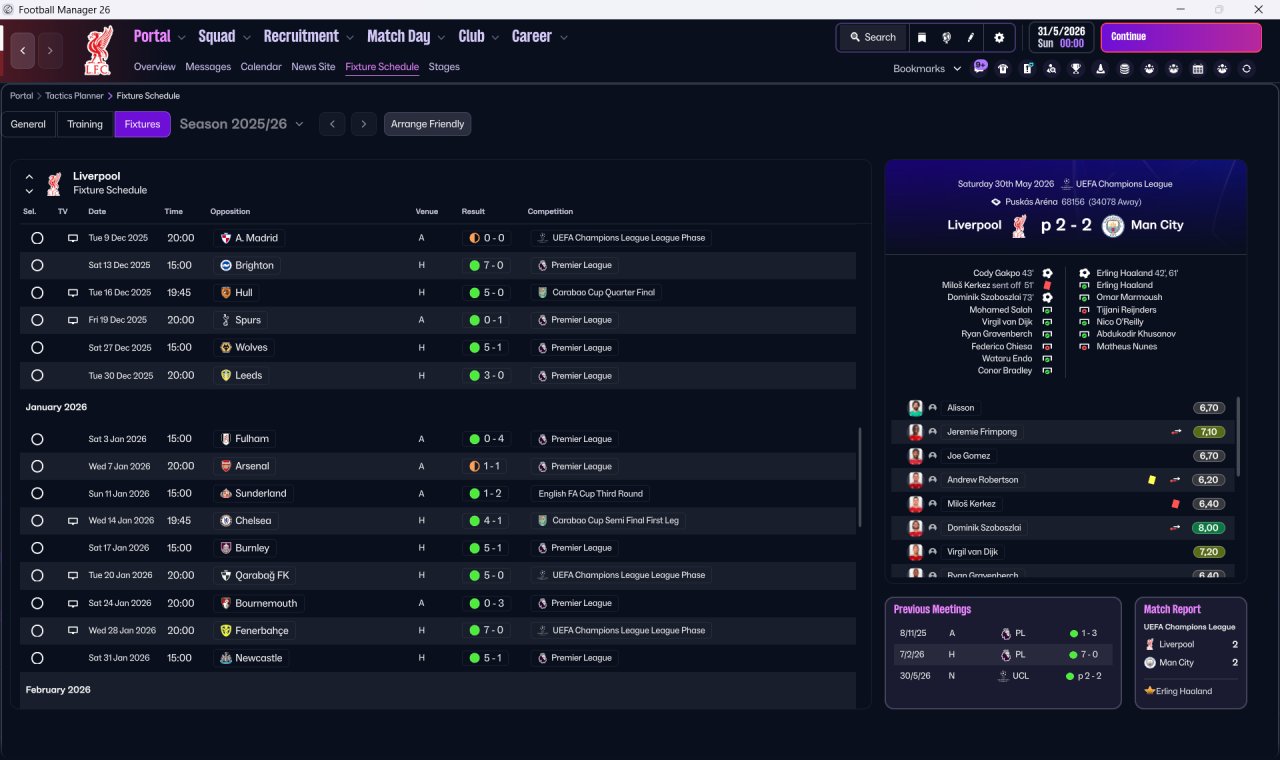Collapse the Liverpool fixture list with up chevron
This screenshot has height=760, width=1280.
pyautogui.click(x=29, y=177)
